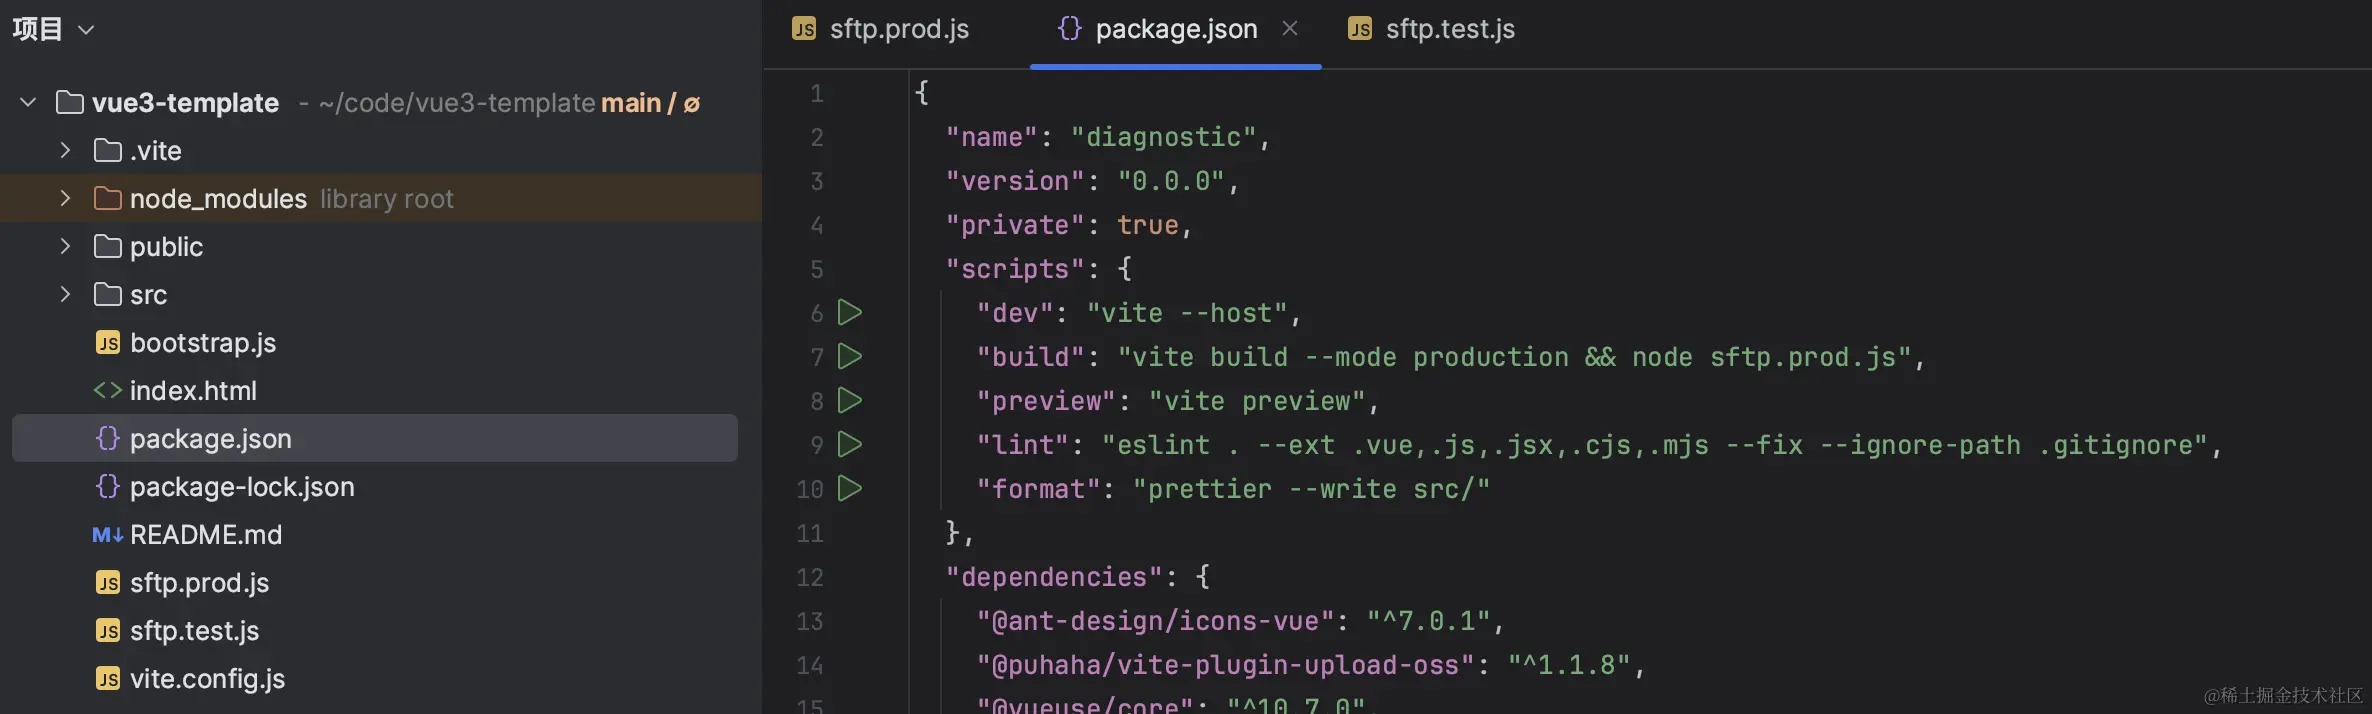
Task: Open vite.config.js in project tree
Action: 207,679
